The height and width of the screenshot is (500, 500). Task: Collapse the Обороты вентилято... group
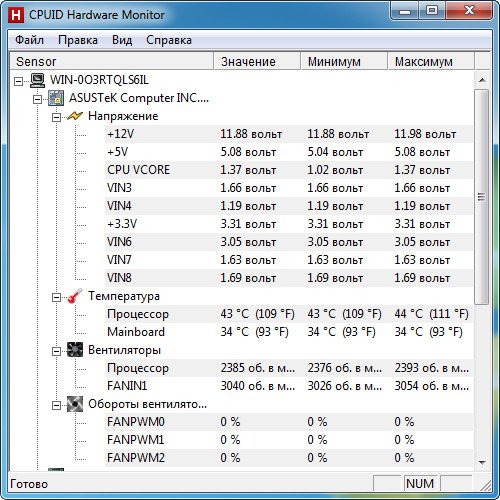[x=56, y=405]
